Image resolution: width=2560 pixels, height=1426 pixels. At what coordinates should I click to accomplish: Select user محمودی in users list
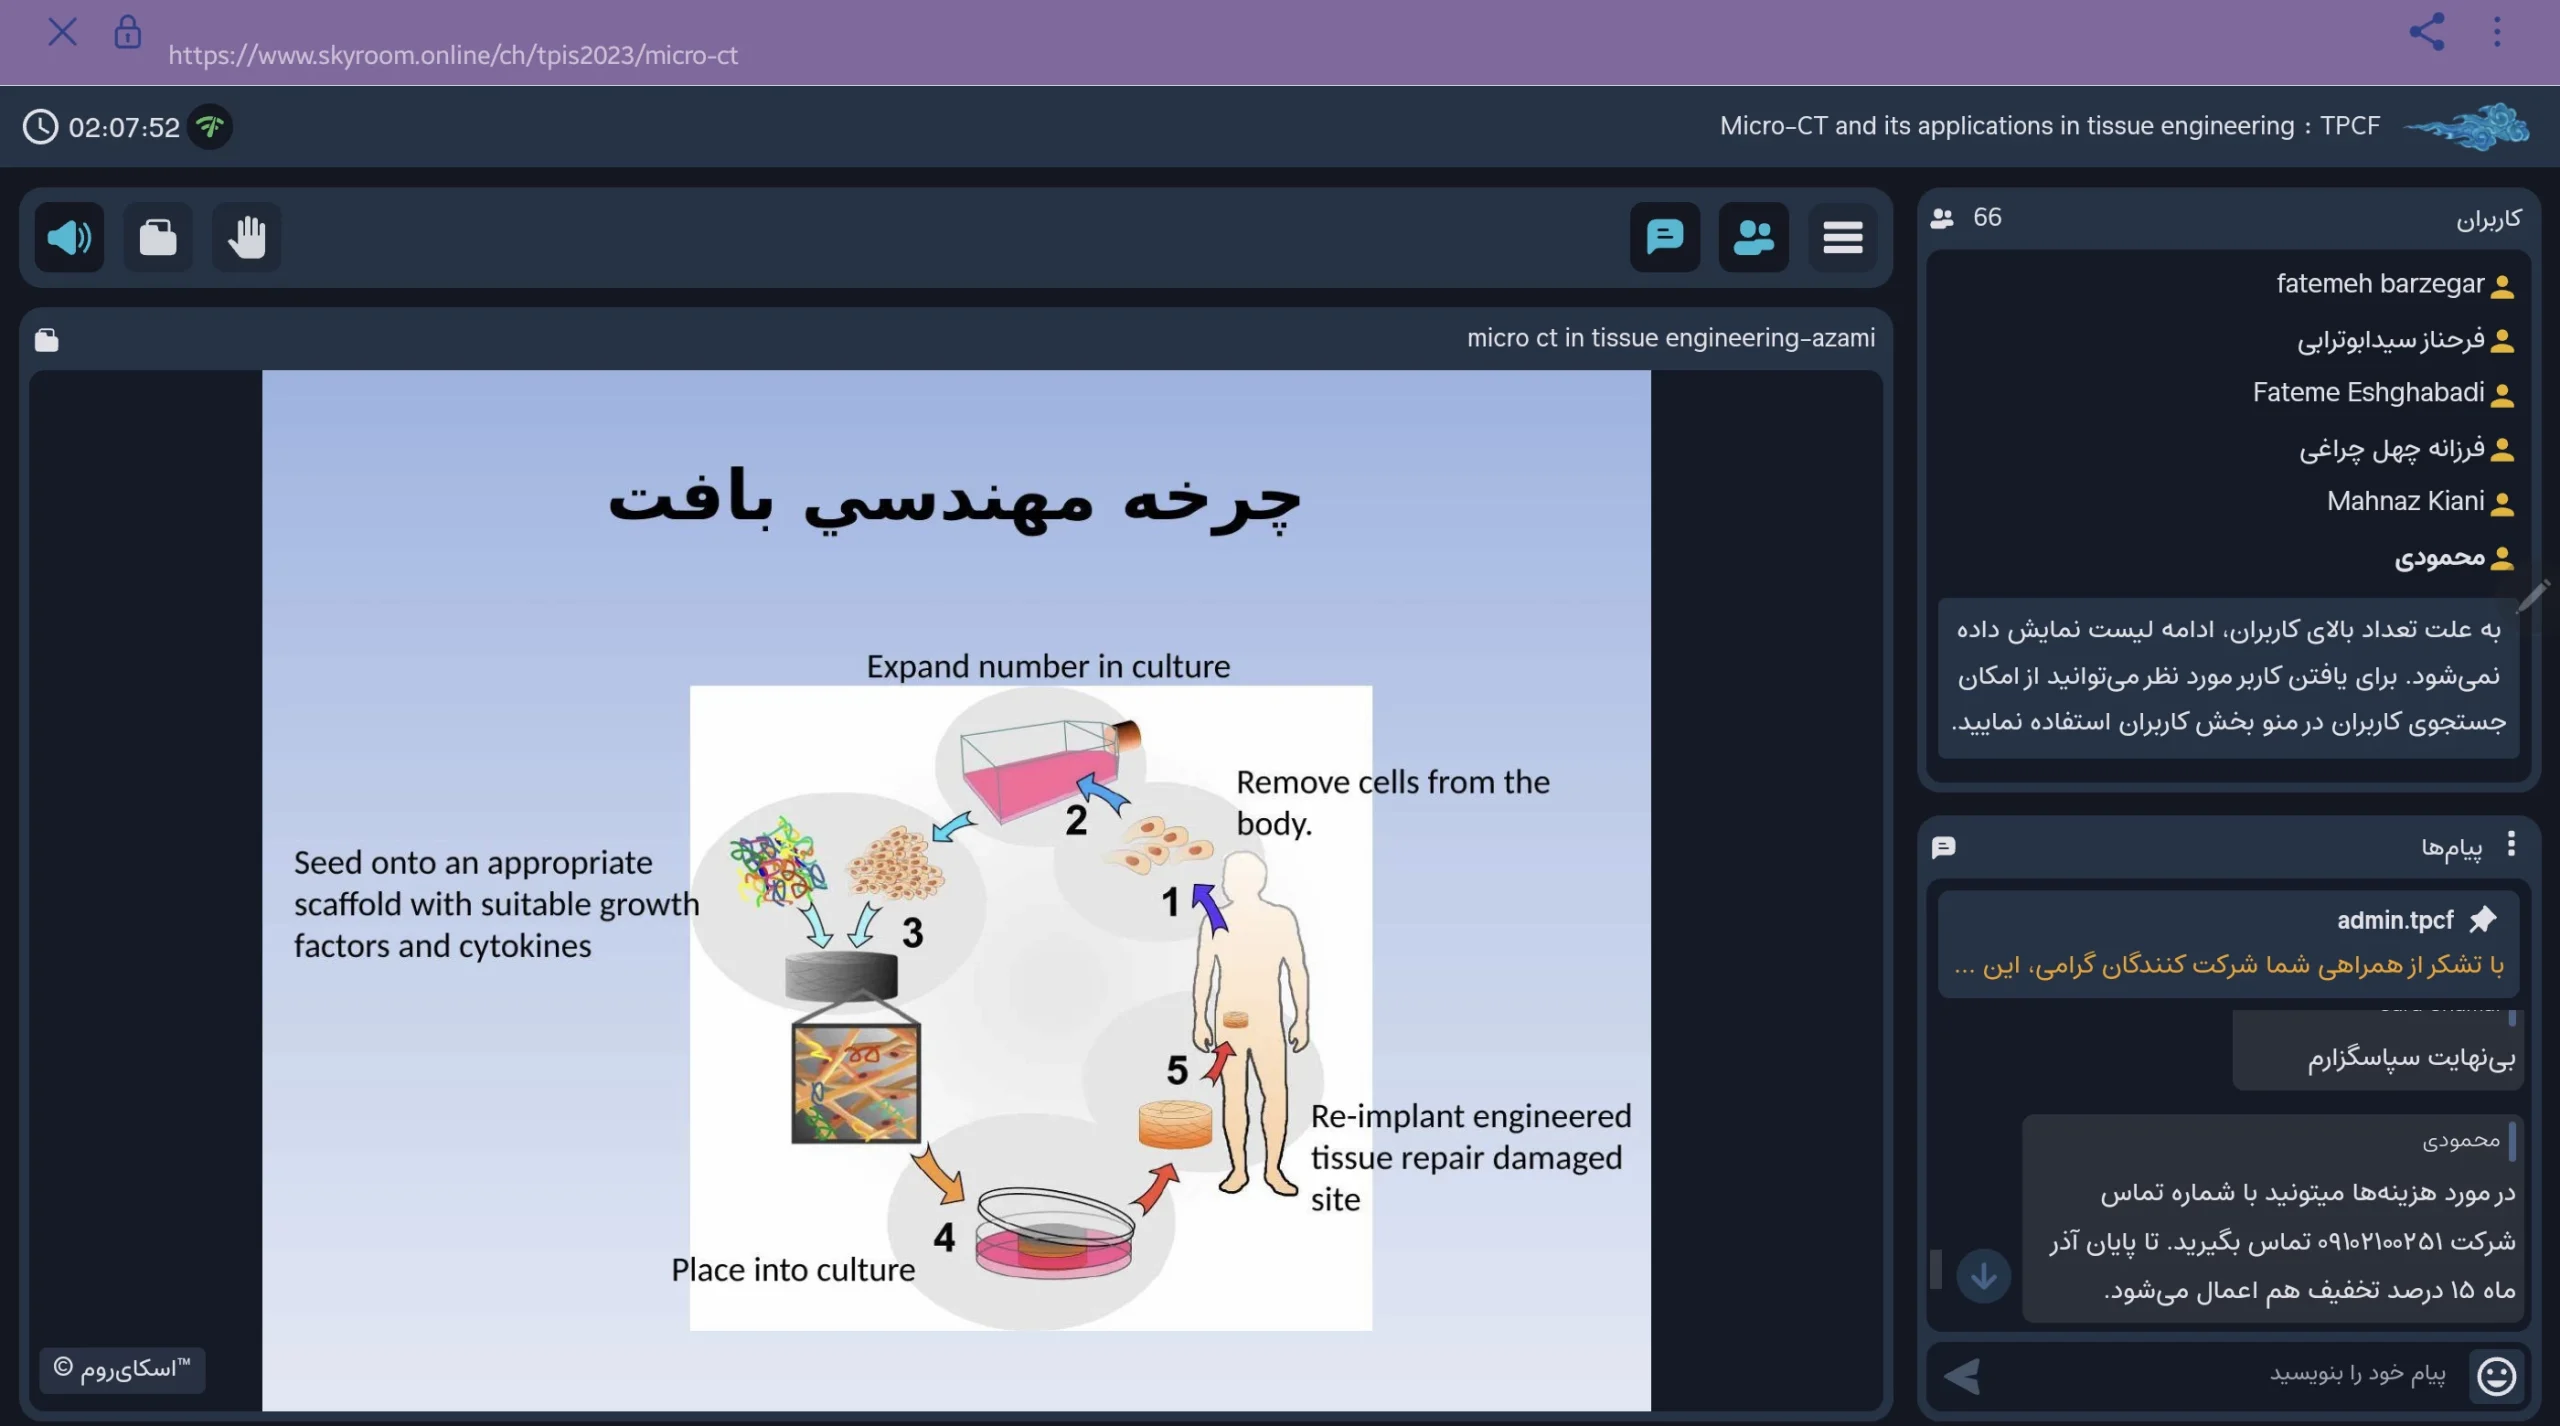(2439, 557)
